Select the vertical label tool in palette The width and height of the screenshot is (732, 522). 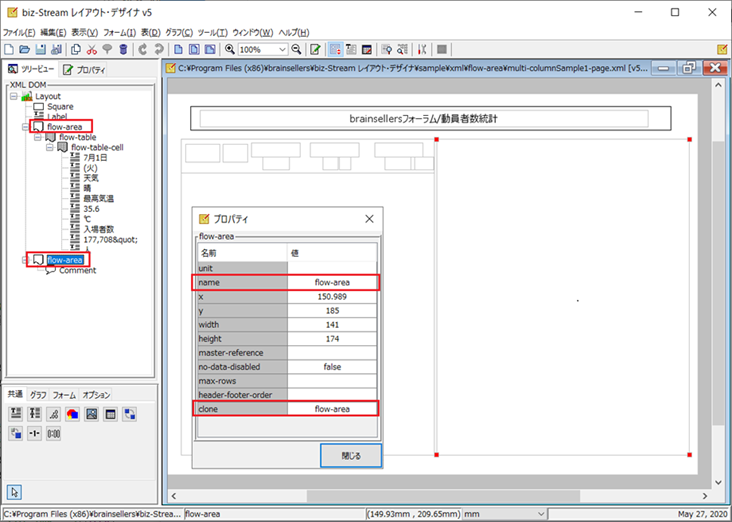coord(35,414)
